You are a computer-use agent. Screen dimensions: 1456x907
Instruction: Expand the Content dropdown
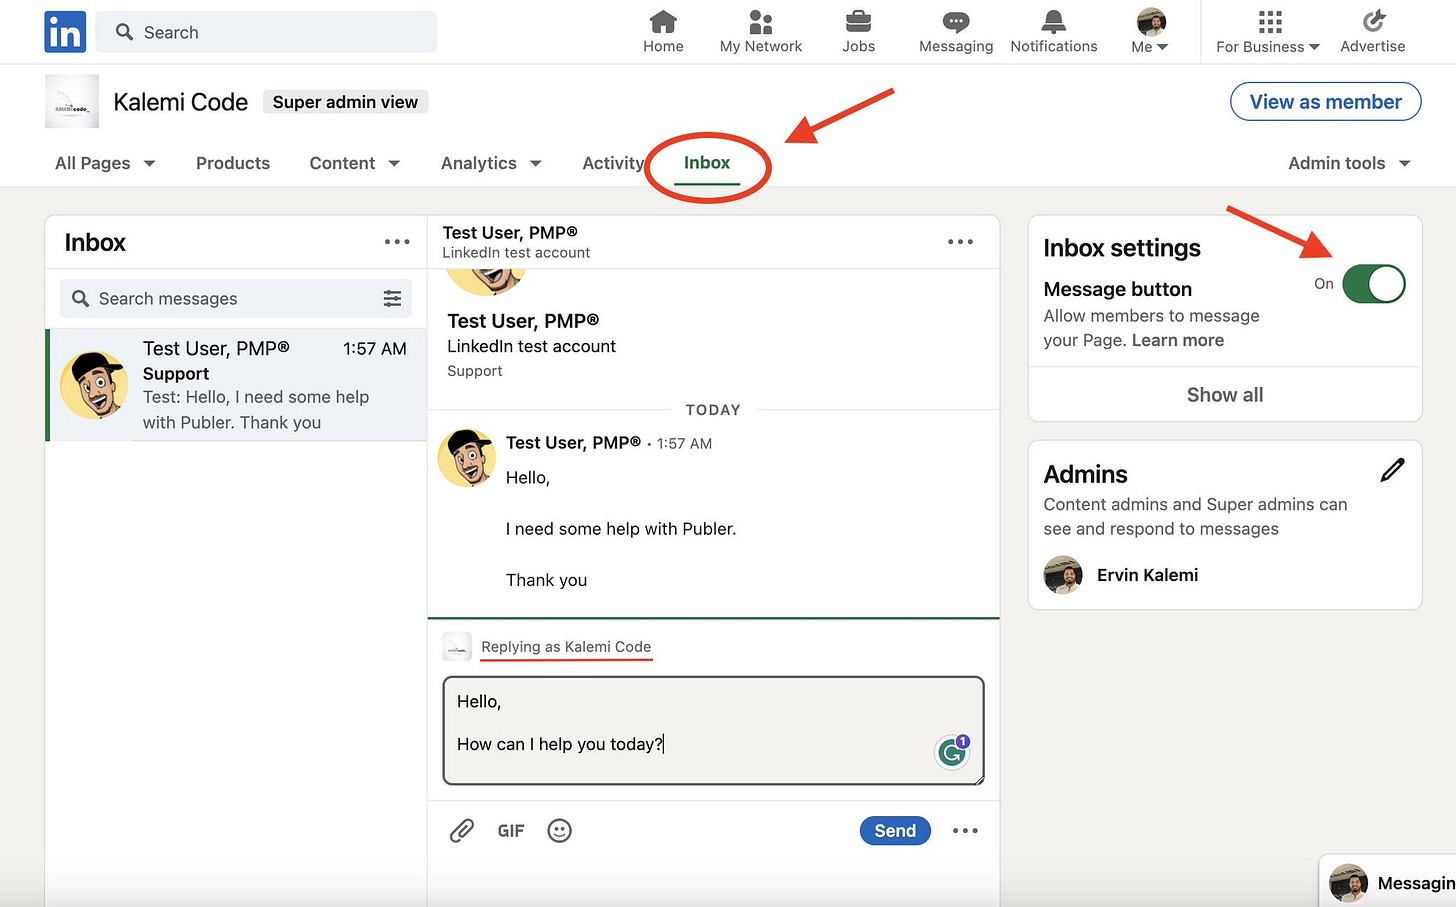pyautogui.click(x=355, y=163)
